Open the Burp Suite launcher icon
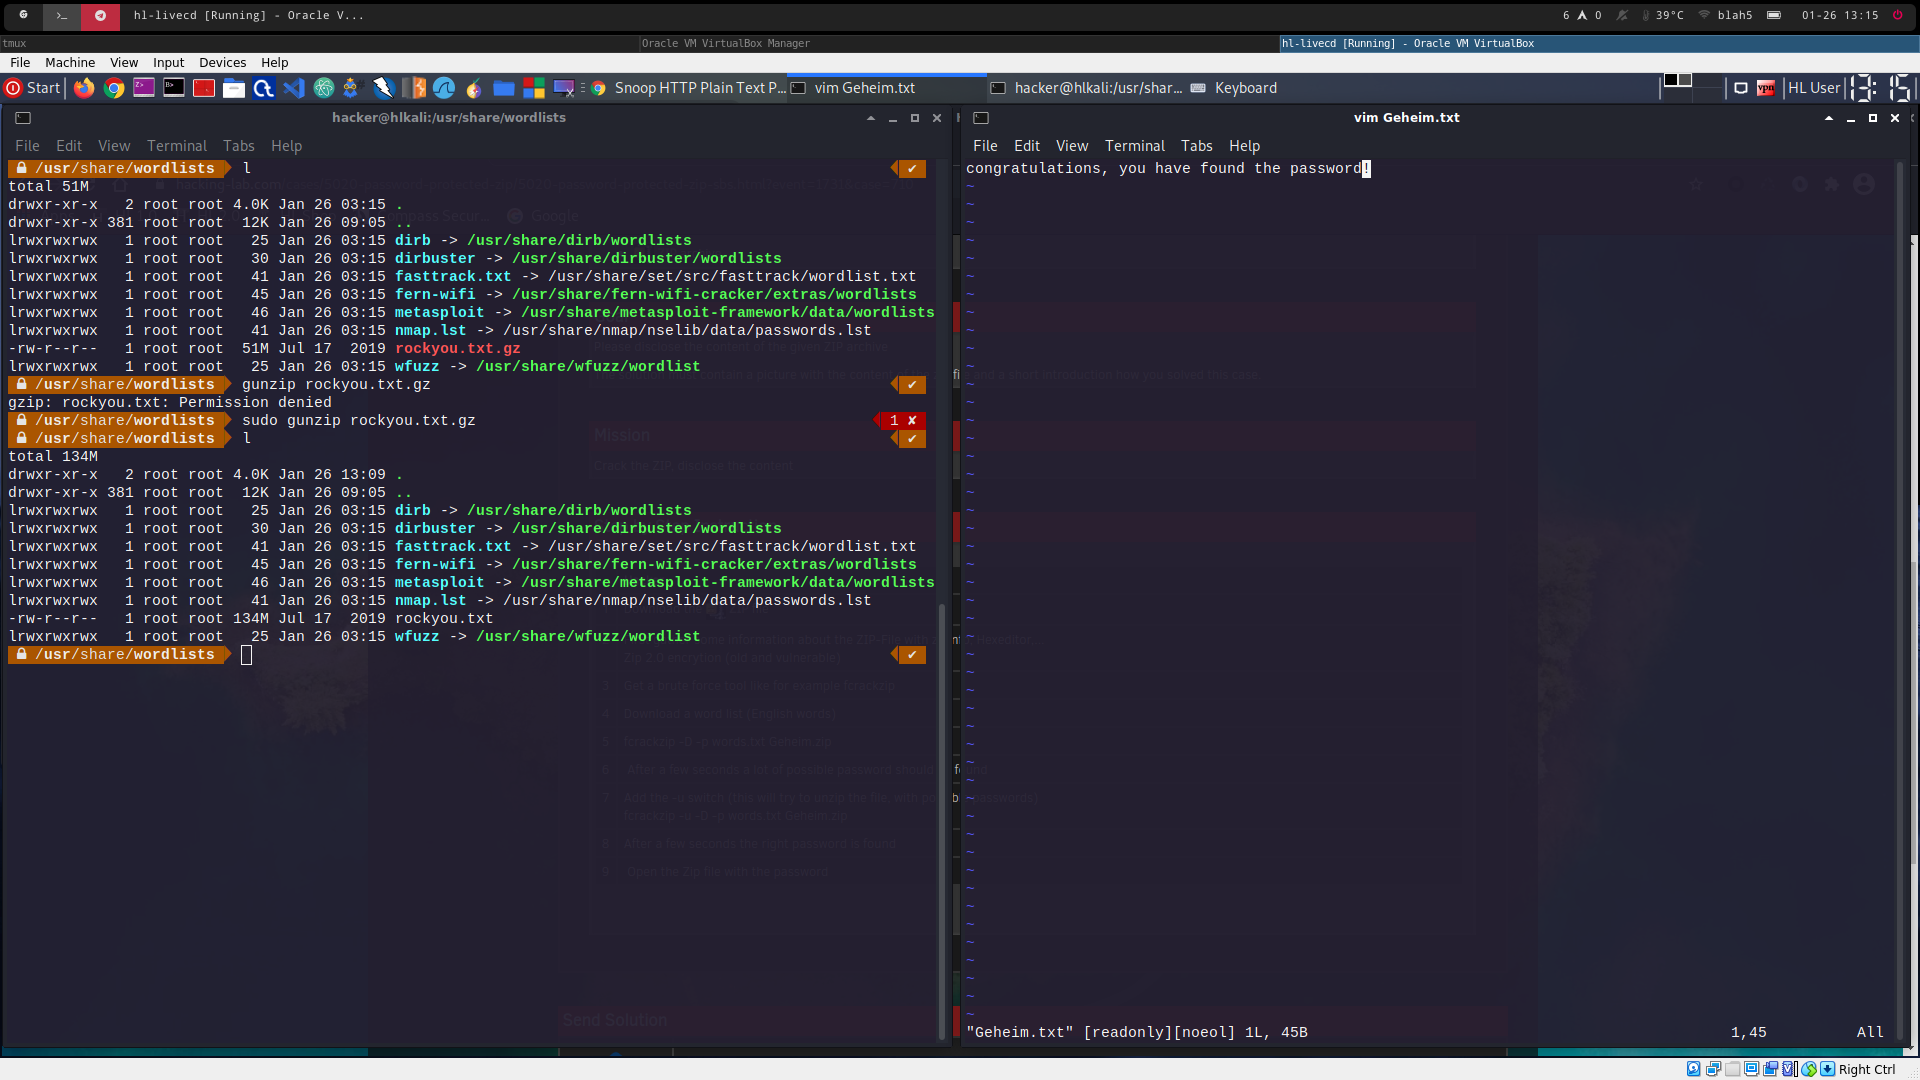The image size is (1920, 1080). (414, 88)
